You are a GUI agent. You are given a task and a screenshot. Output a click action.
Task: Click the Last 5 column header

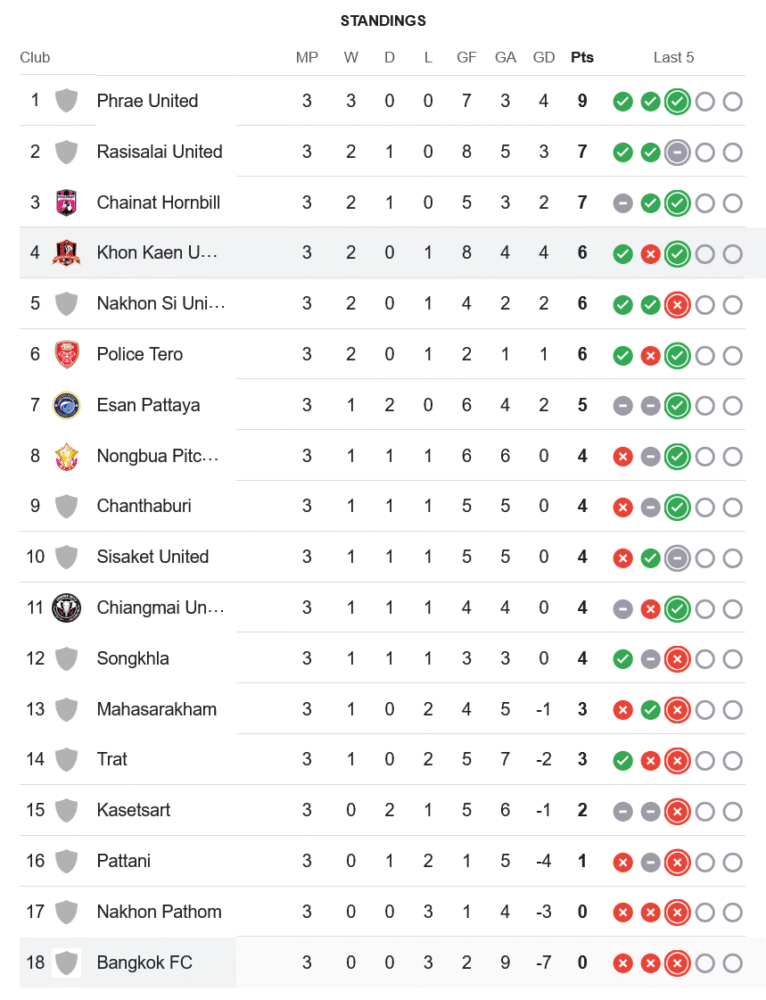tap(674, 57)
